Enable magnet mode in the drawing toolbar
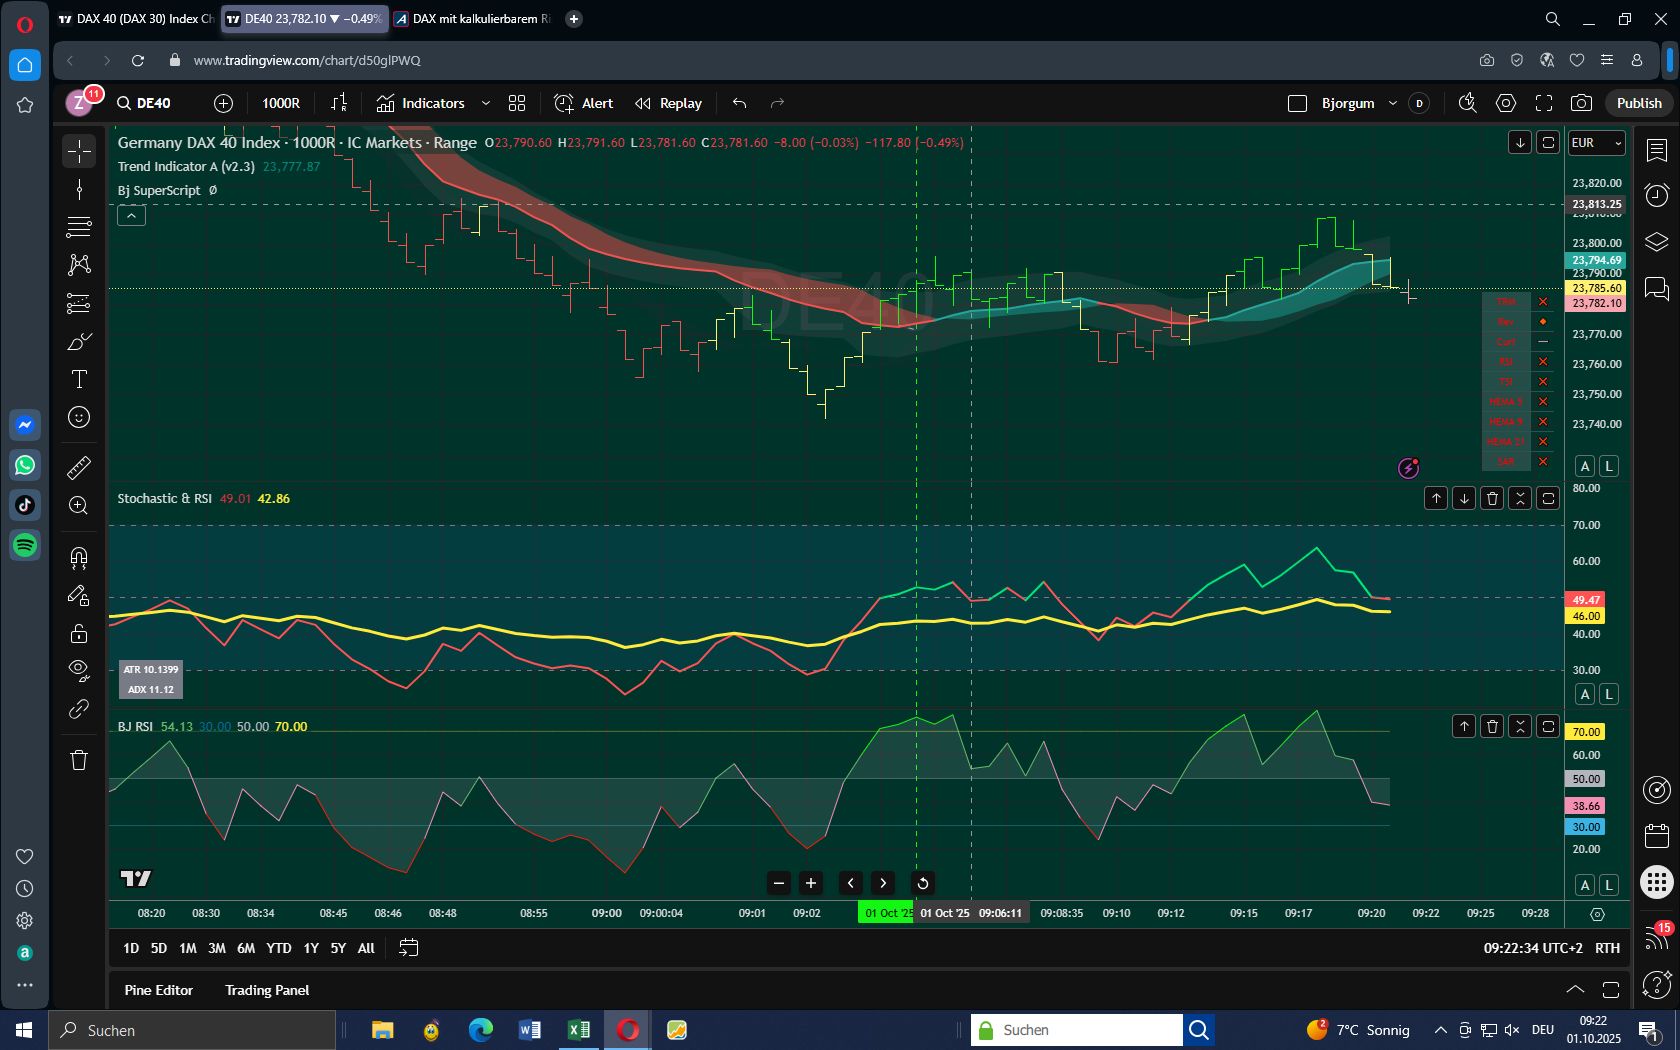This screenshot has height=1050, width=1680. (x=78, y=558)
